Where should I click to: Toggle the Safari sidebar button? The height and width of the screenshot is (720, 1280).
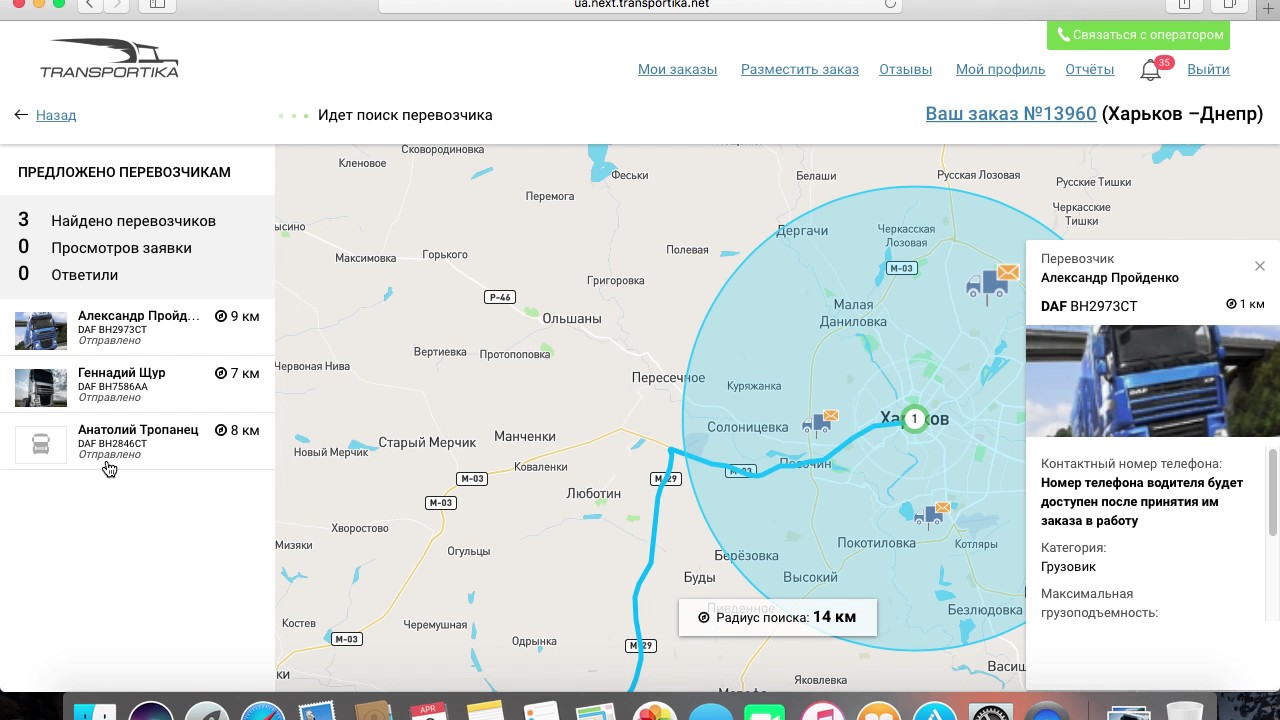(157, 5)
